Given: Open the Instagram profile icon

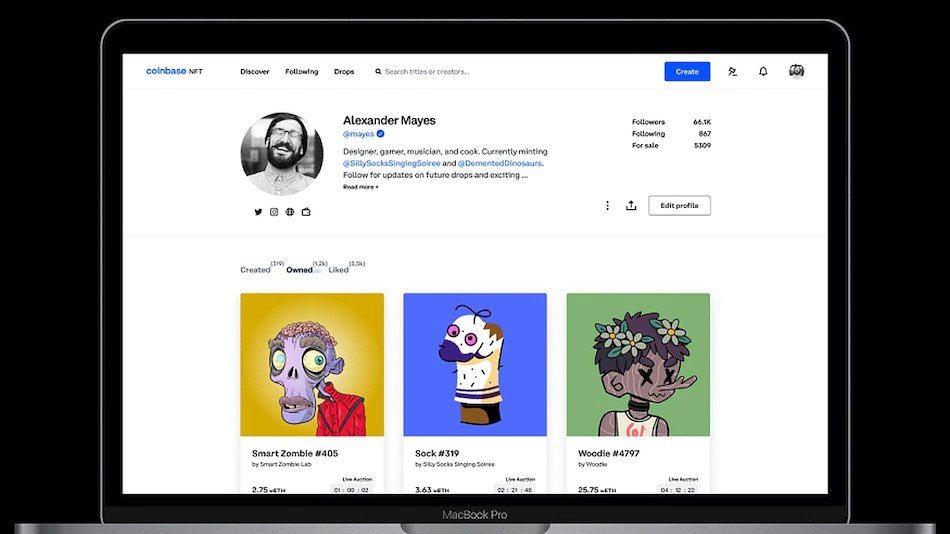Looking at the screenshot, I should point(274,212).
